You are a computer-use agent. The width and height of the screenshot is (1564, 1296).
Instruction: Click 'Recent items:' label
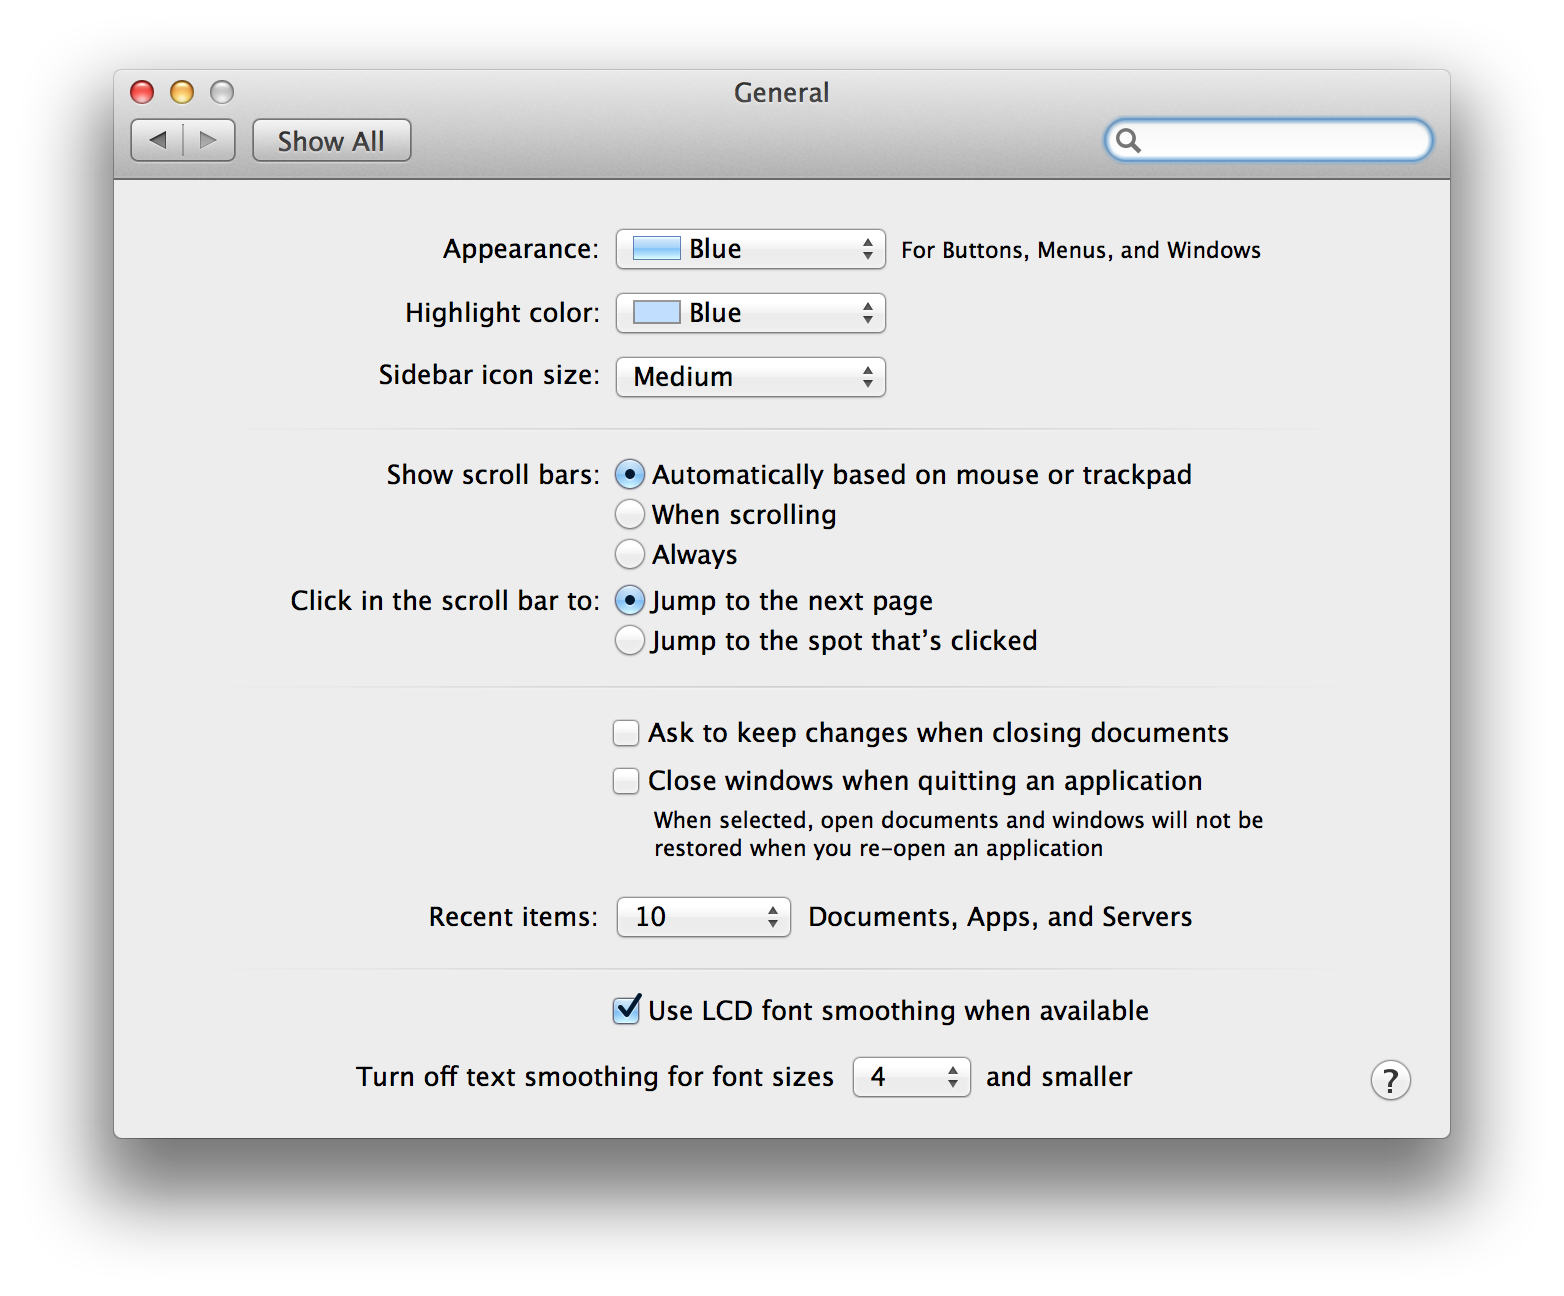[513, 917]
